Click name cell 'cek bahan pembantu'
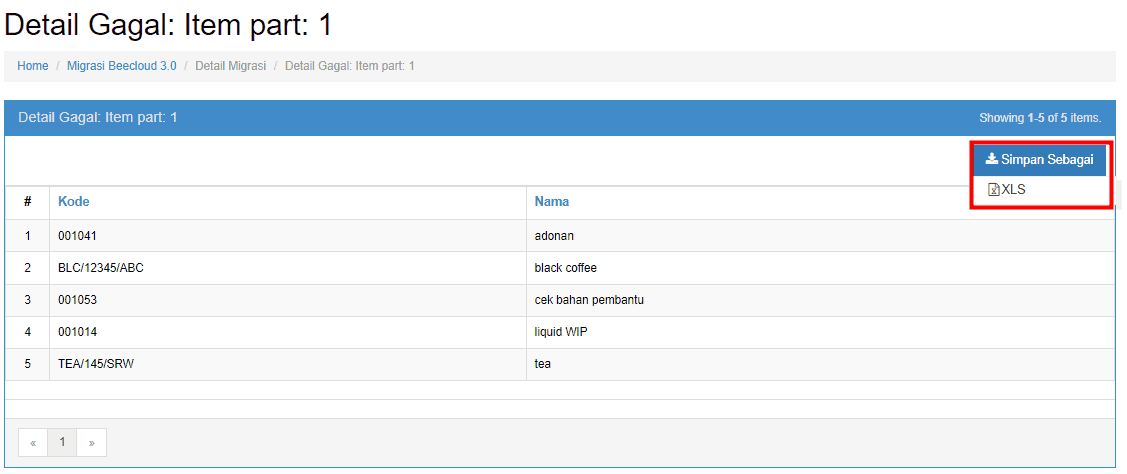This screenshot has width=1127, height=474. pyautogui.click(x=821, y=301)
